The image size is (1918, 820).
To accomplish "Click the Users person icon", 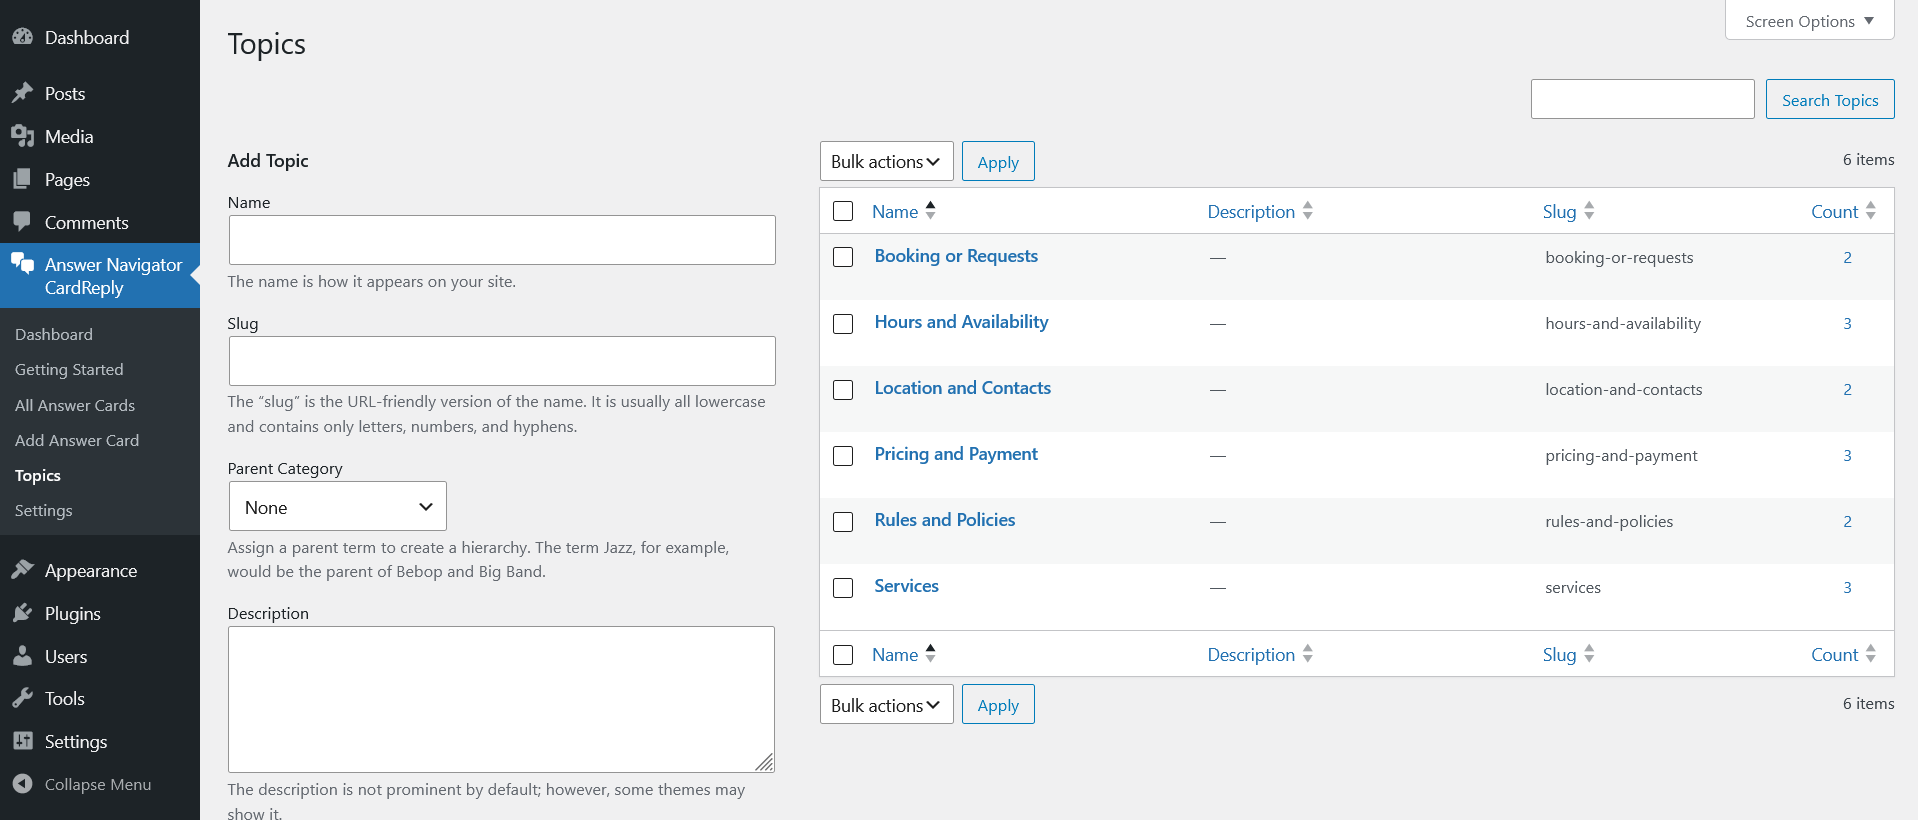I will pos(22,656).
